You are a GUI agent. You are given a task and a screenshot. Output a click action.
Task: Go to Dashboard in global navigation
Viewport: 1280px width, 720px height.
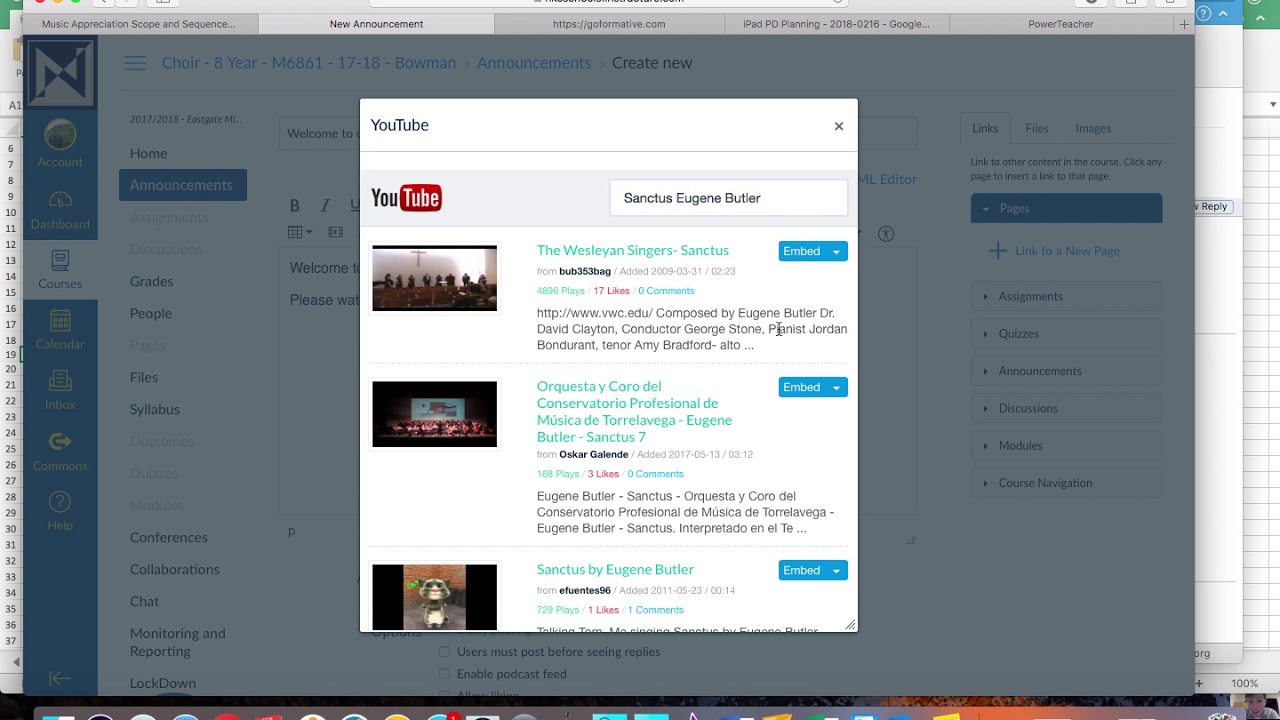pos(60,210)
